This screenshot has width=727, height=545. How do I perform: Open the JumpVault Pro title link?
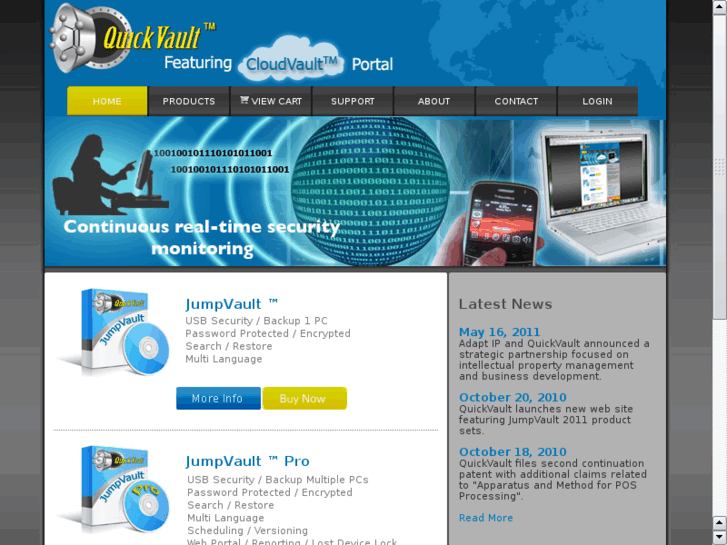coord(247,461)
